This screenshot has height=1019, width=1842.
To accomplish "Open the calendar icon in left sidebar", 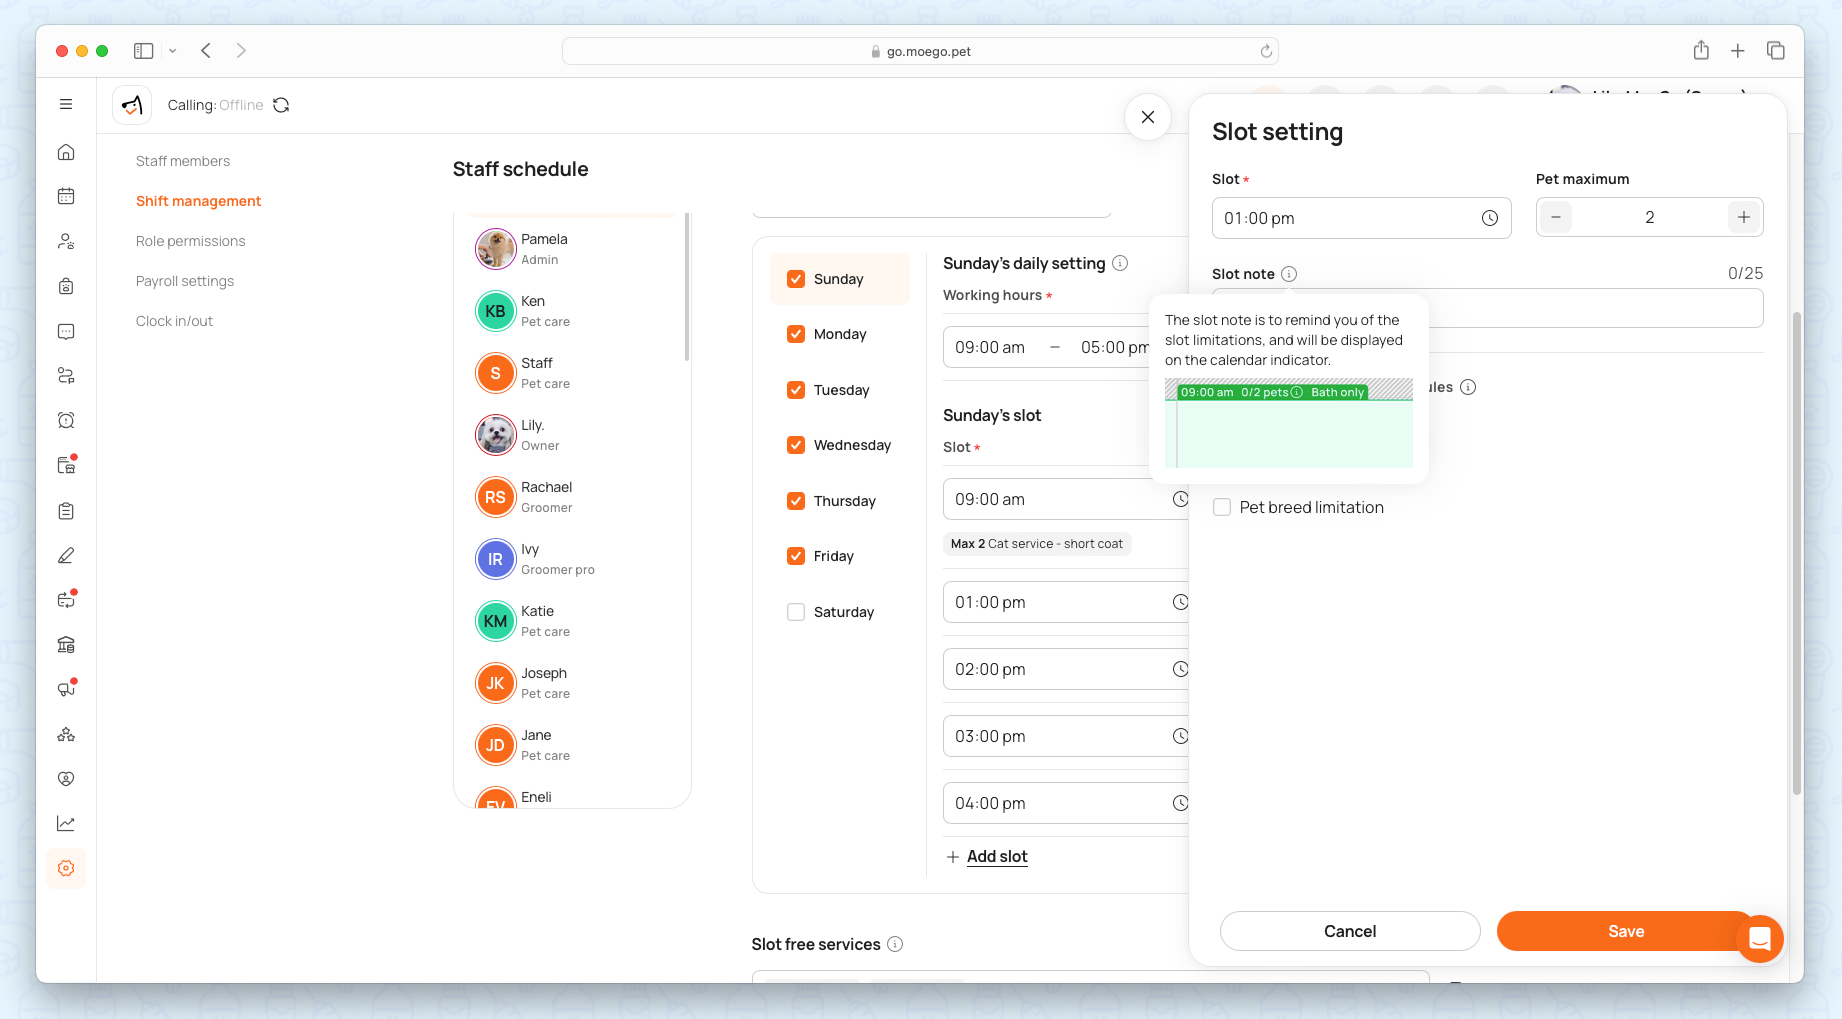I will pyautogui.click(x=66, y=196).
